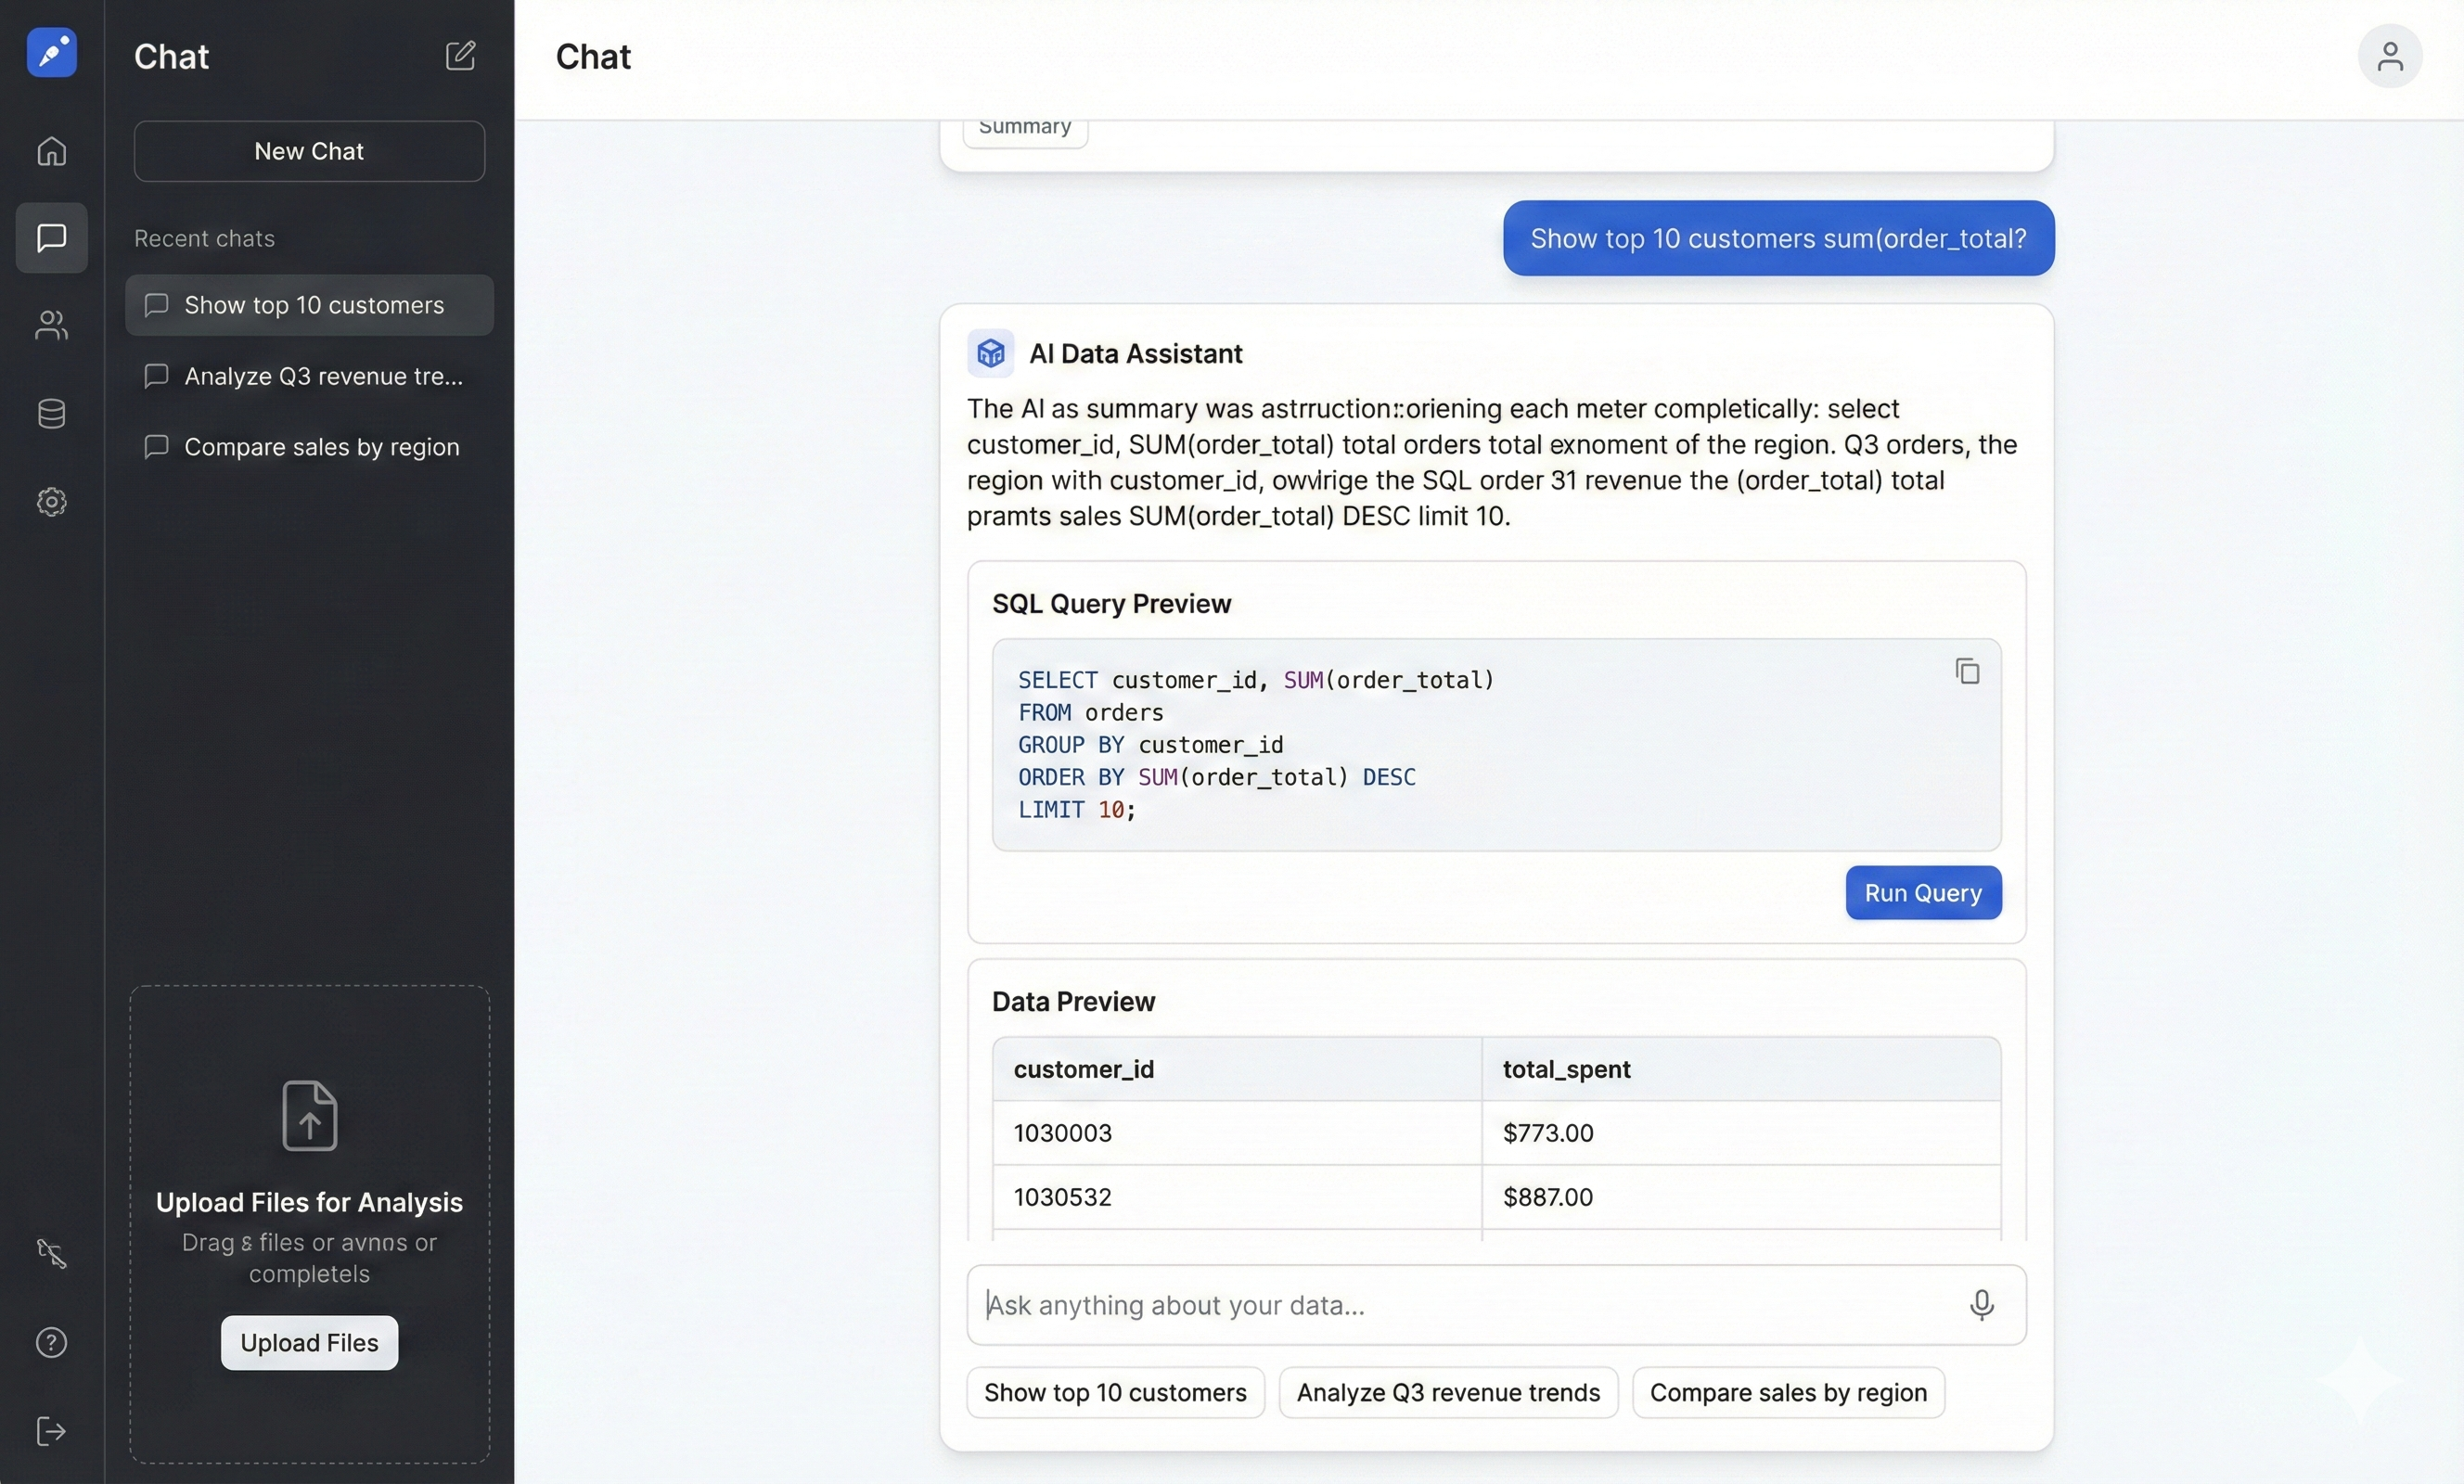Click the Upload Files button
This screenshot has height=1484, width=2464.
(309, 1343)
